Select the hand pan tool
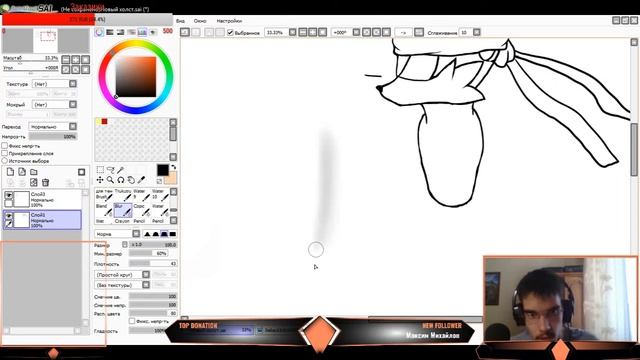 [x=131, y=180]
